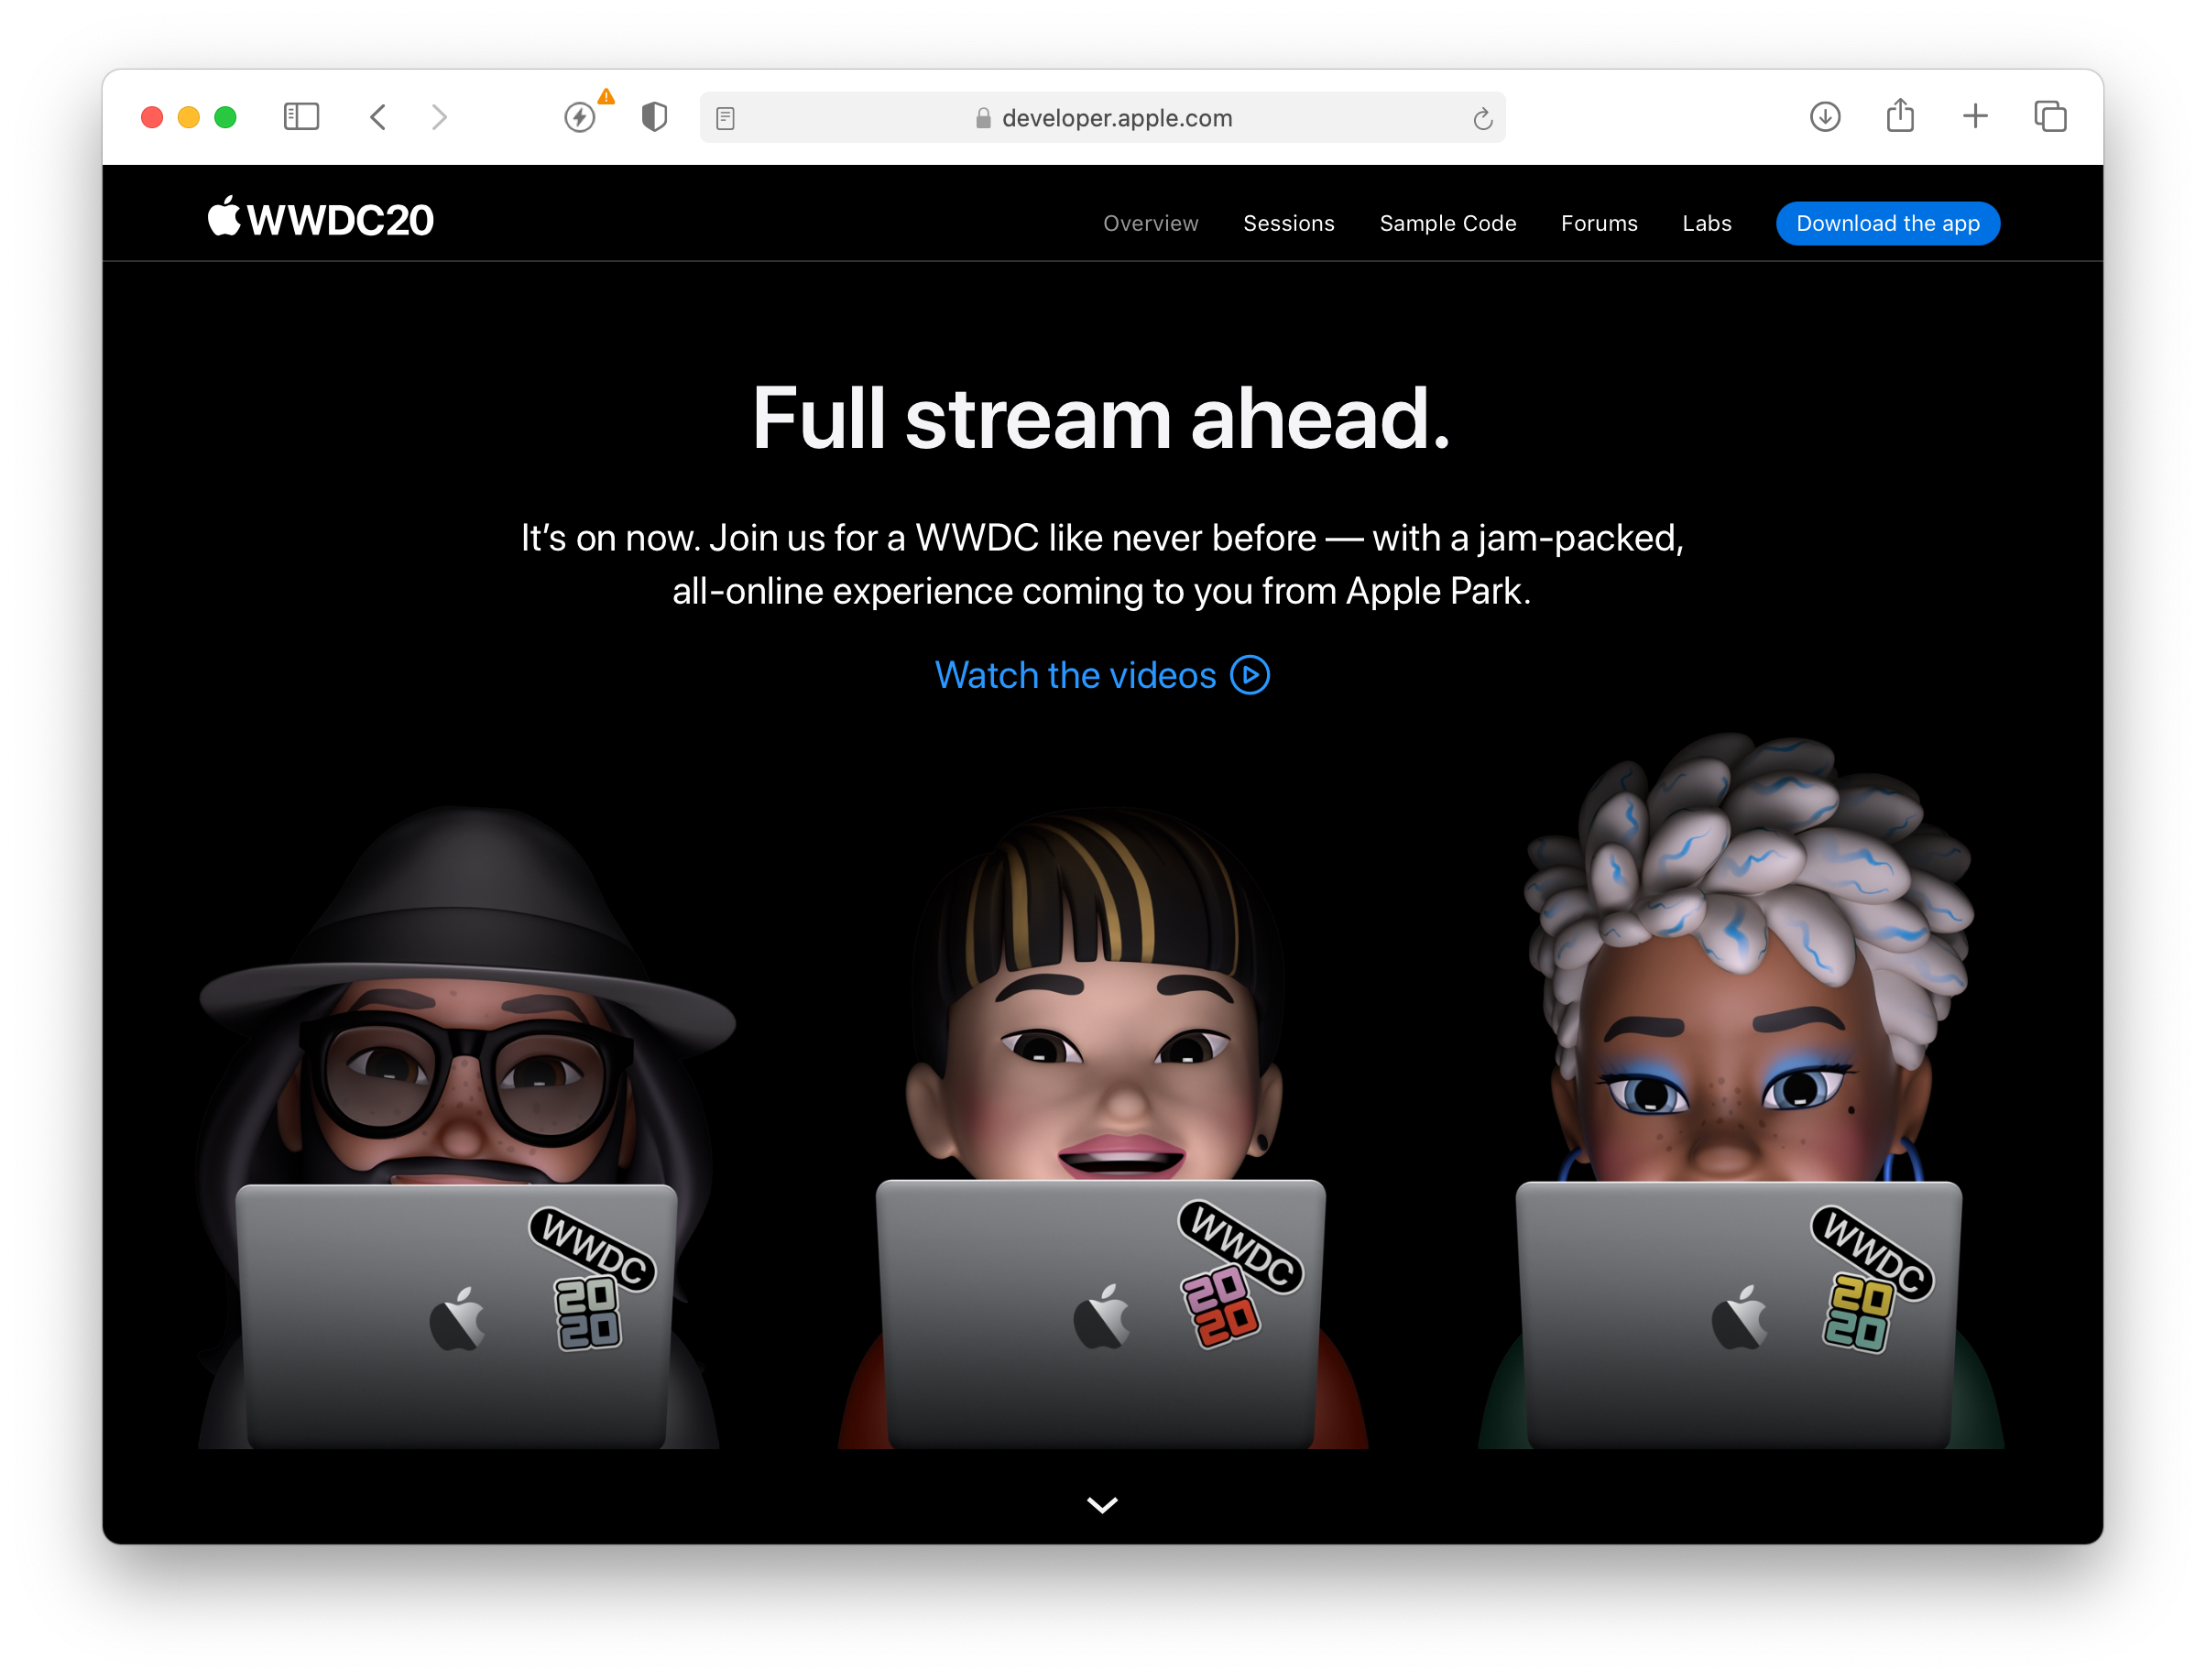This screenshot has width=2206, height=1680.
Task: Click Watch the videos link
Action: 1101,675
